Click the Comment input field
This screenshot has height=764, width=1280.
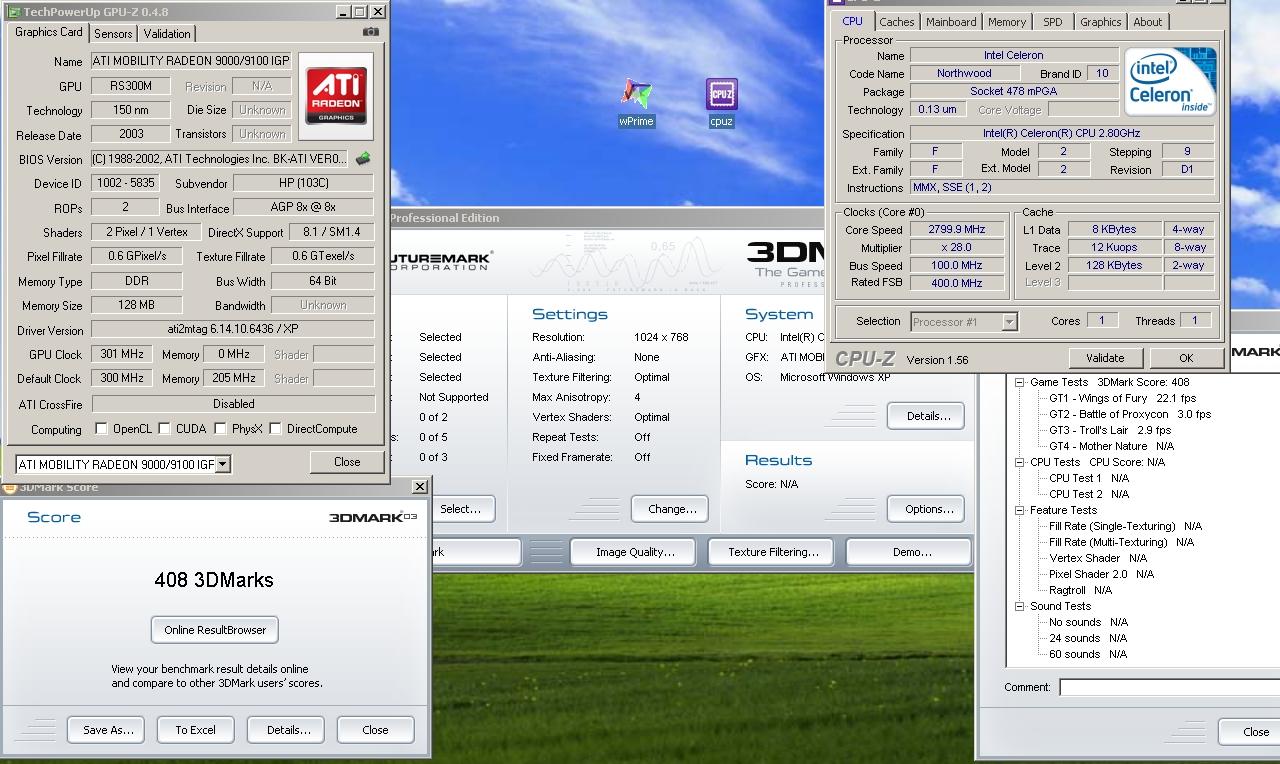pyautogui.click(x=1169, y=687)
